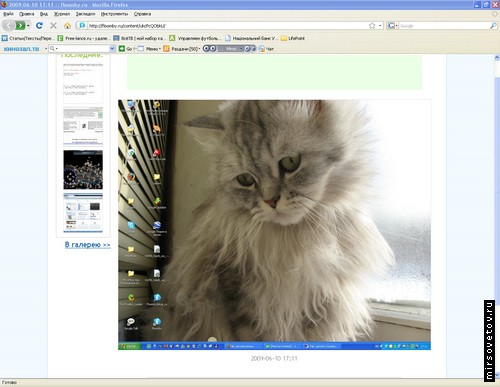Viewport: 500px width, 387px height.
Task: Open the Национальный банк bookmark
Action: tap(251, 38)
